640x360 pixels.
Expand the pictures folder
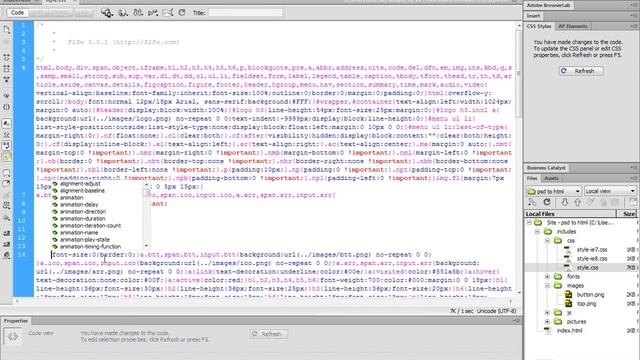[547, 322]
